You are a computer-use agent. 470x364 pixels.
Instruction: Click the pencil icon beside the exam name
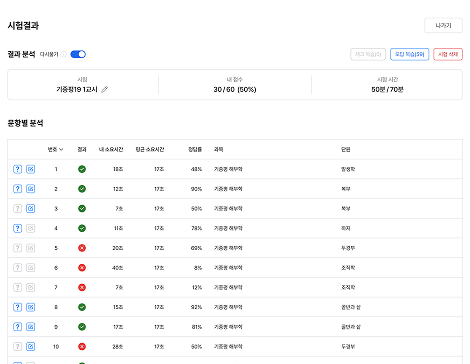coord(105,89)
